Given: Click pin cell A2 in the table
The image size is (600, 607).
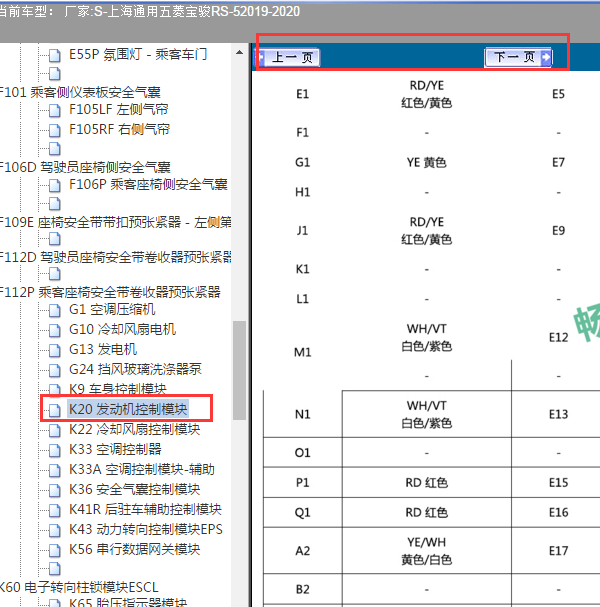Looking at the screenshot, I should click(302, 551).
